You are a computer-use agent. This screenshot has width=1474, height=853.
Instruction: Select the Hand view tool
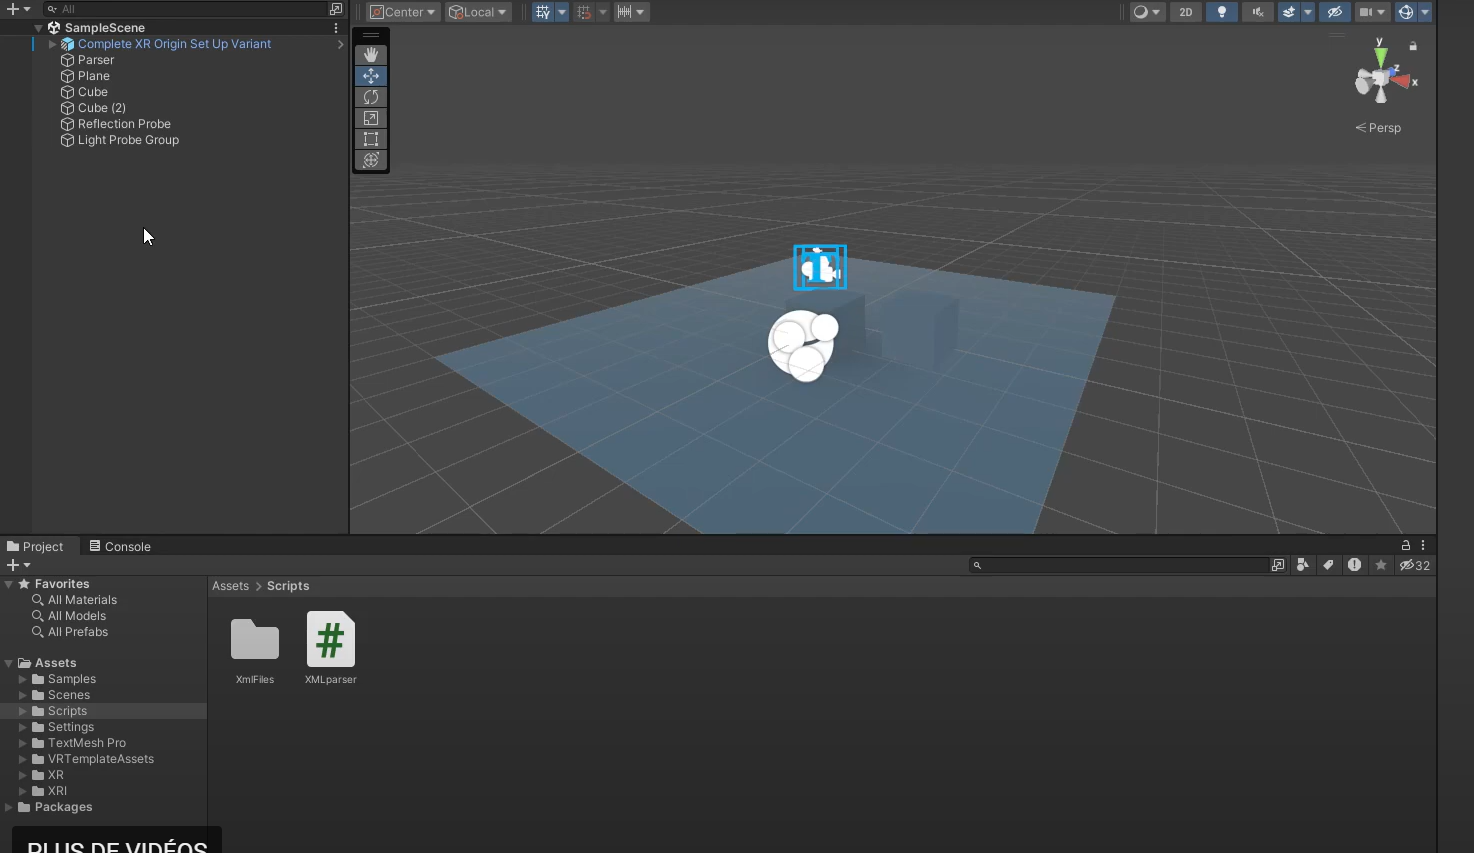371,55
